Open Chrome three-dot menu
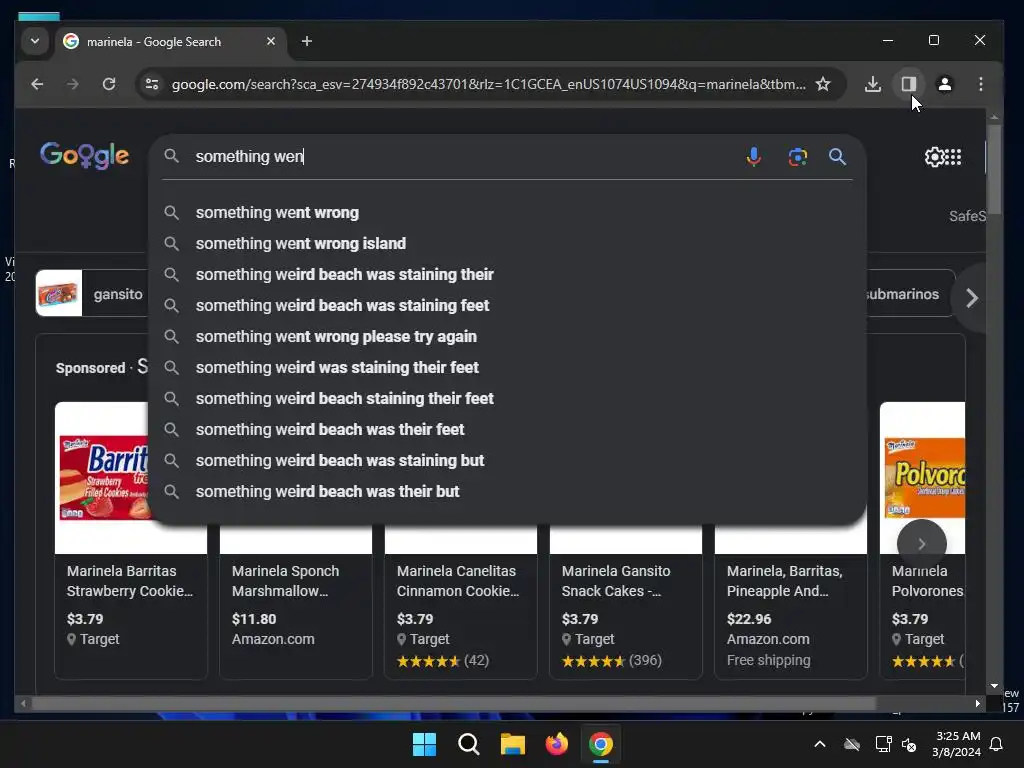 click(980, 84)
